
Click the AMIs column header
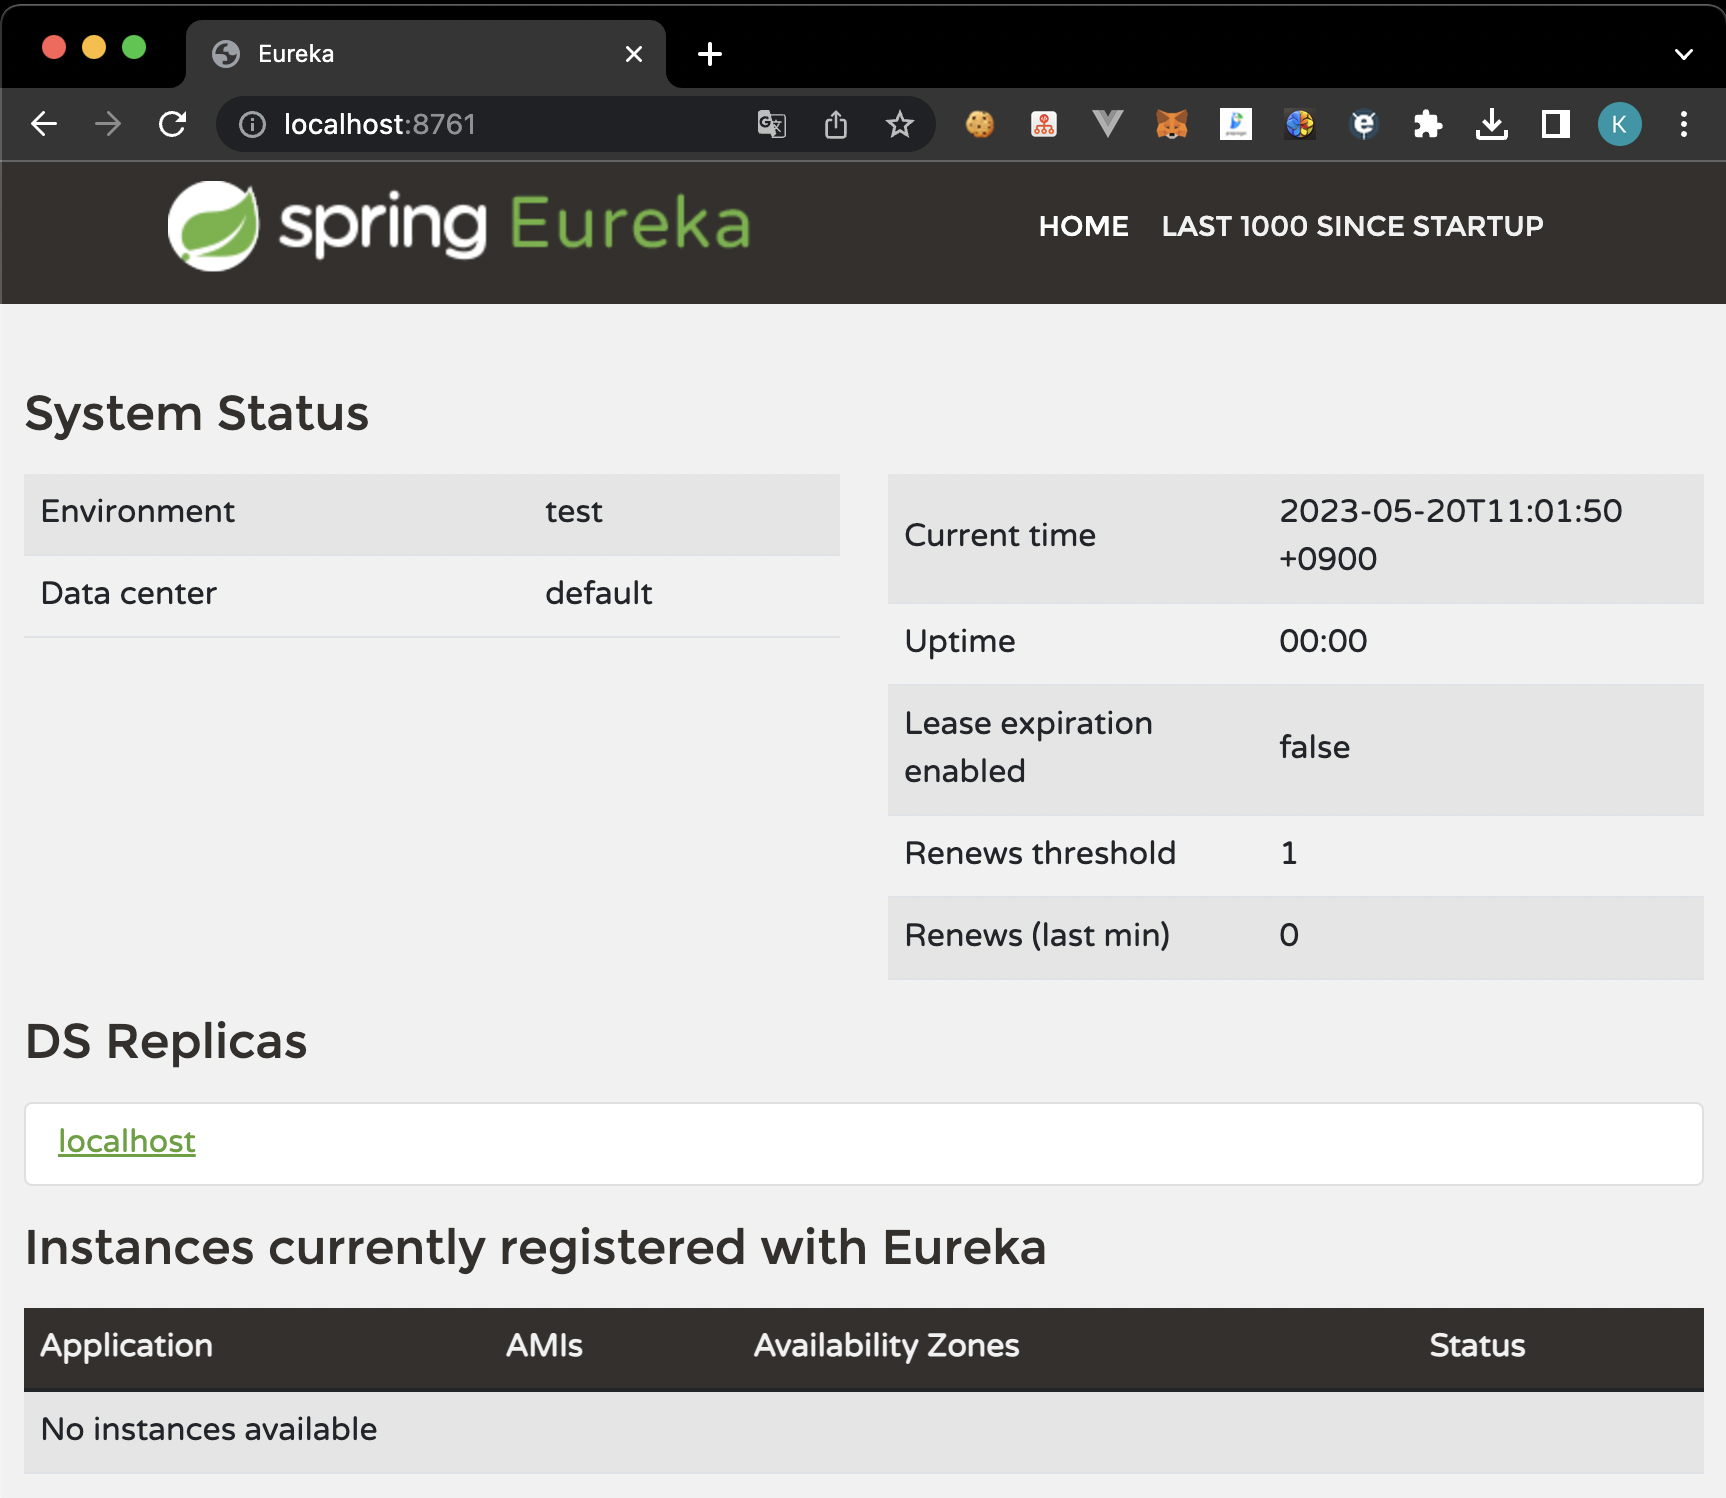pyautogui.click(x=544, y=1345)
